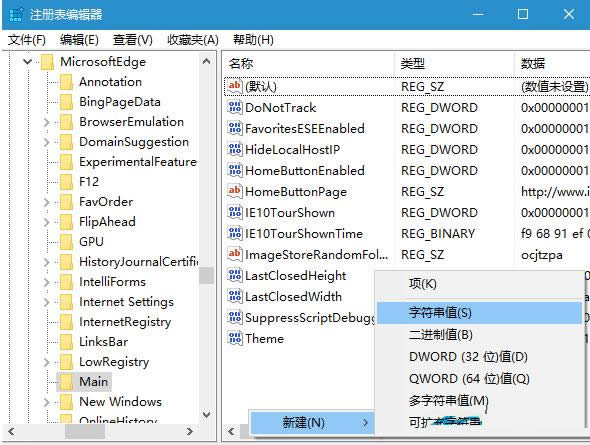Click the DWORD icon beside HideLocalHostIP
590x445 pixels.
(x=234, y=149)
